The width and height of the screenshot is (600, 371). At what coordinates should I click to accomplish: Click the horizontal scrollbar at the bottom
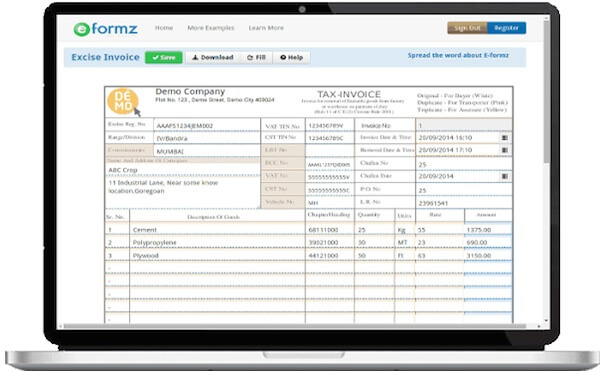(295, 326)
